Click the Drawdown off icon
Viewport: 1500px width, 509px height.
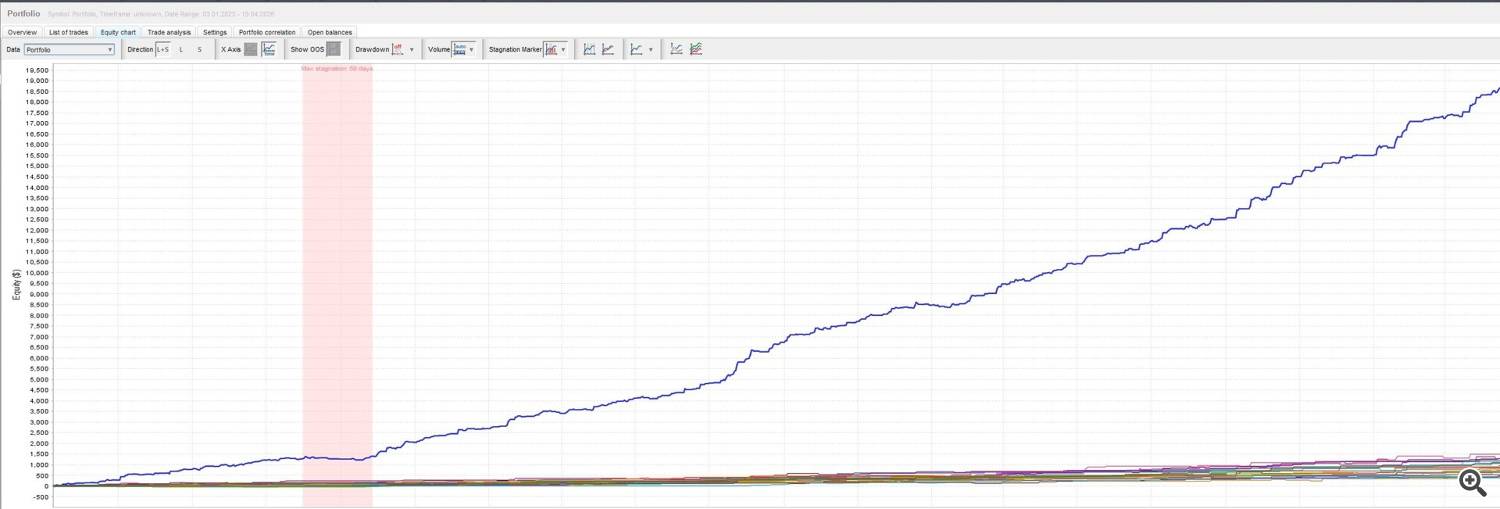pos(397,49)
